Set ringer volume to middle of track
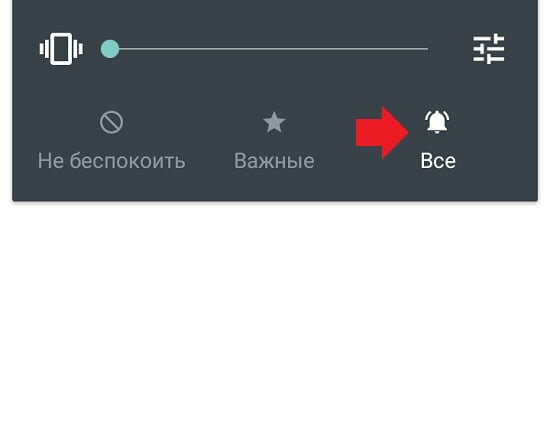Image resolution: width=550 pixels, height=436 pixels. coord(269,49)
